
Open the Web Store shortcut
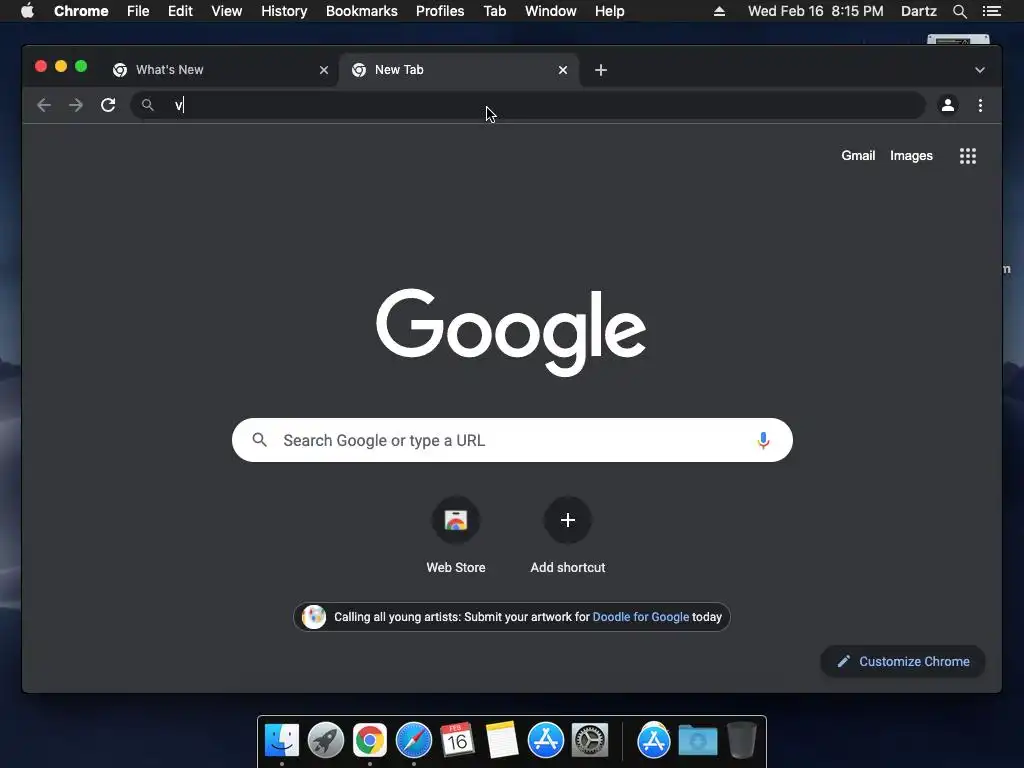click(456, 536)
